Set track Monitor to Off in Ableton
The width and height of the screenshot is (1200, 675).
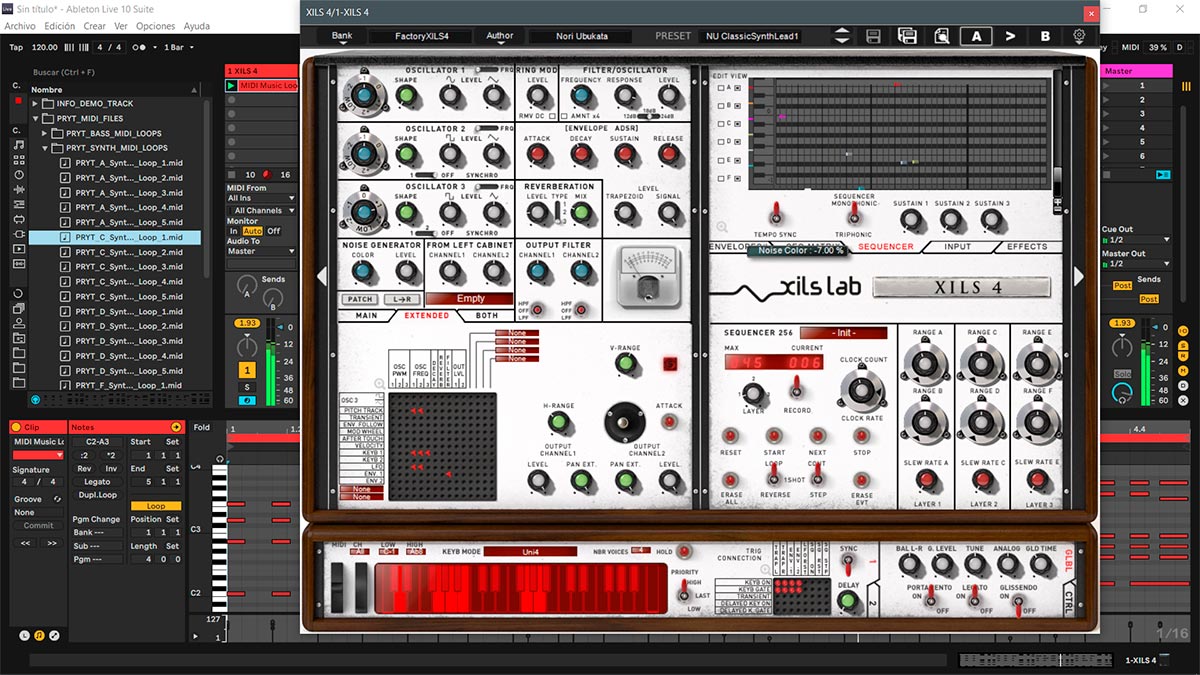point(273,231)
